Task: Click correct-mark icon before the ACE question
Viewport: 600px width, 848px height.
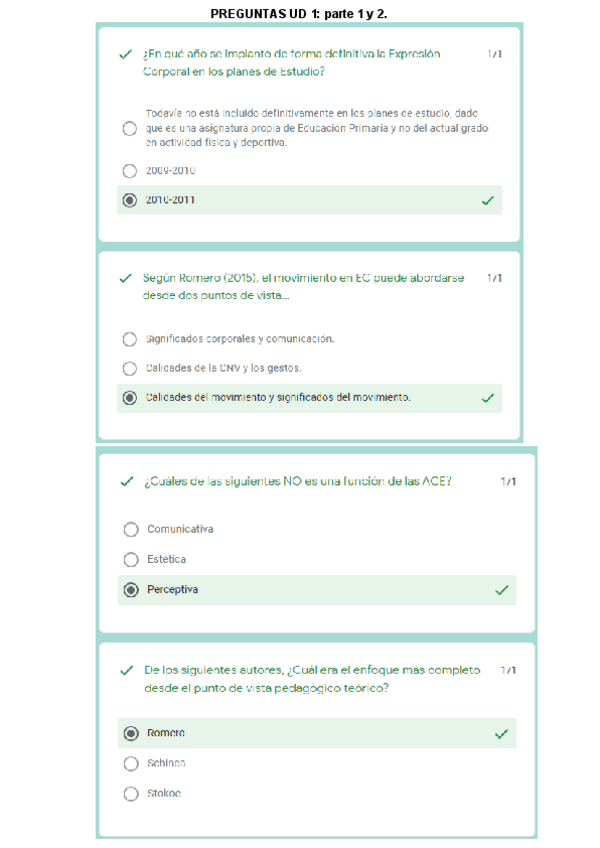Action: pyautogui.click(x=126, y=481)
